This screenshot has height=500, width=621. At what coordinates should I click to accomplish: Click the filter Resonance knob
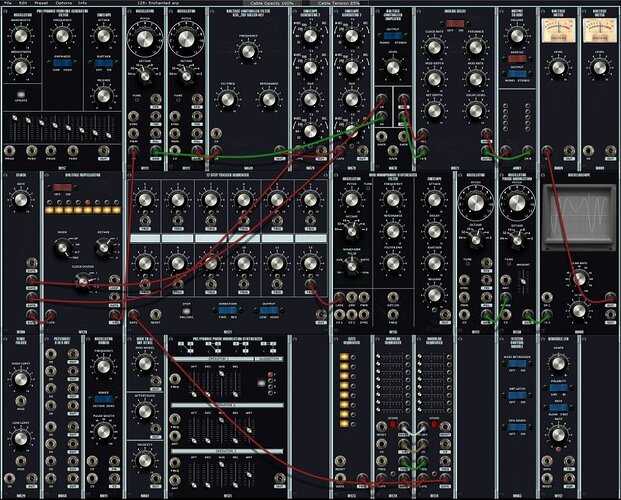coord(269,99)
